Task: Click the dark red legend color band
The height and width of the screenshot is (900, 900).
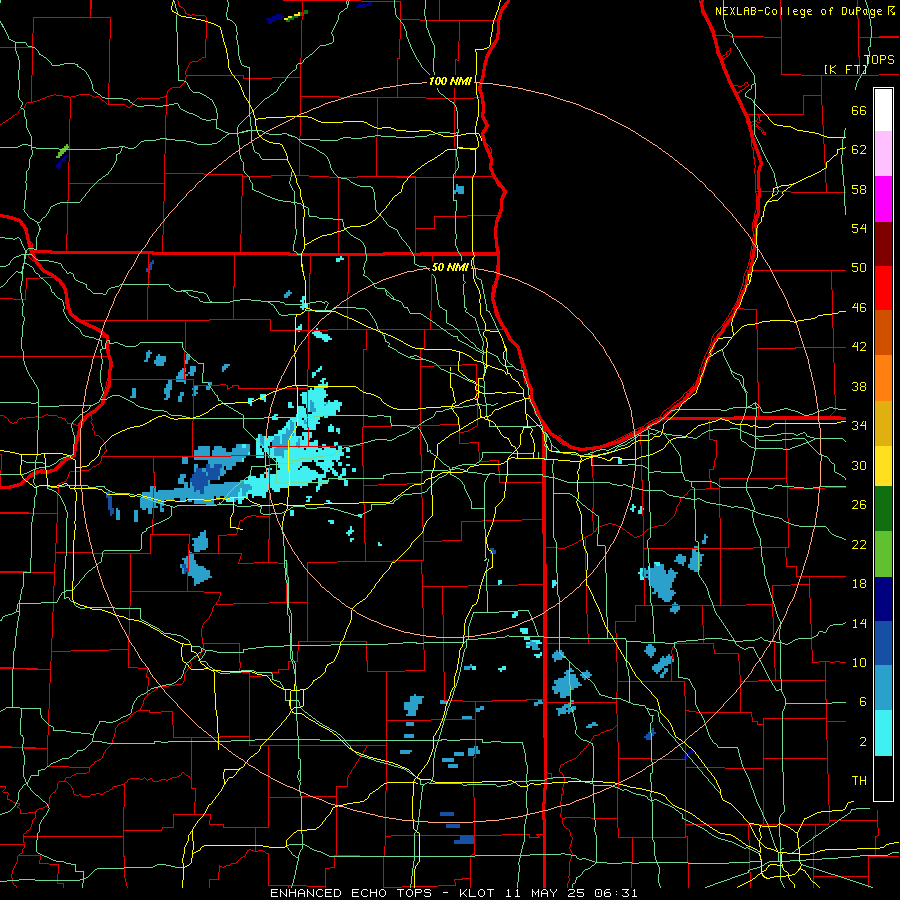Action: [883, 244]
